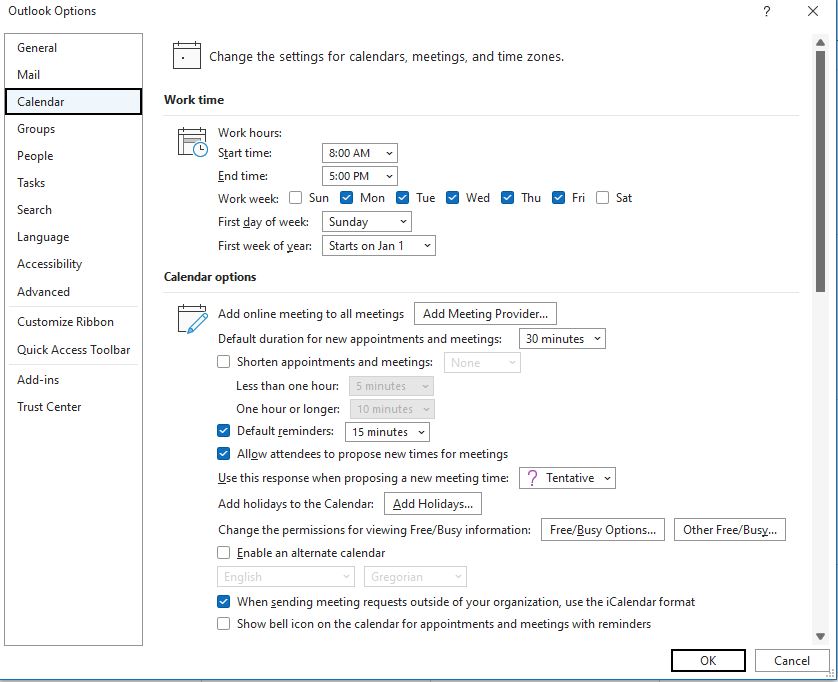The width and height of the screenshot is (838, 682).
Task: Click the Less than one hour dropdown
Action: click(391, 386)
